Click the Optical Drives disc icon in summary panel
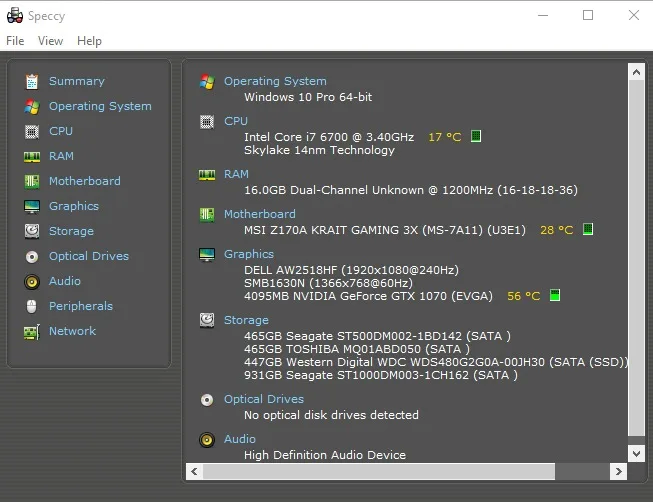The image size is (653, 502). (207, 400)
